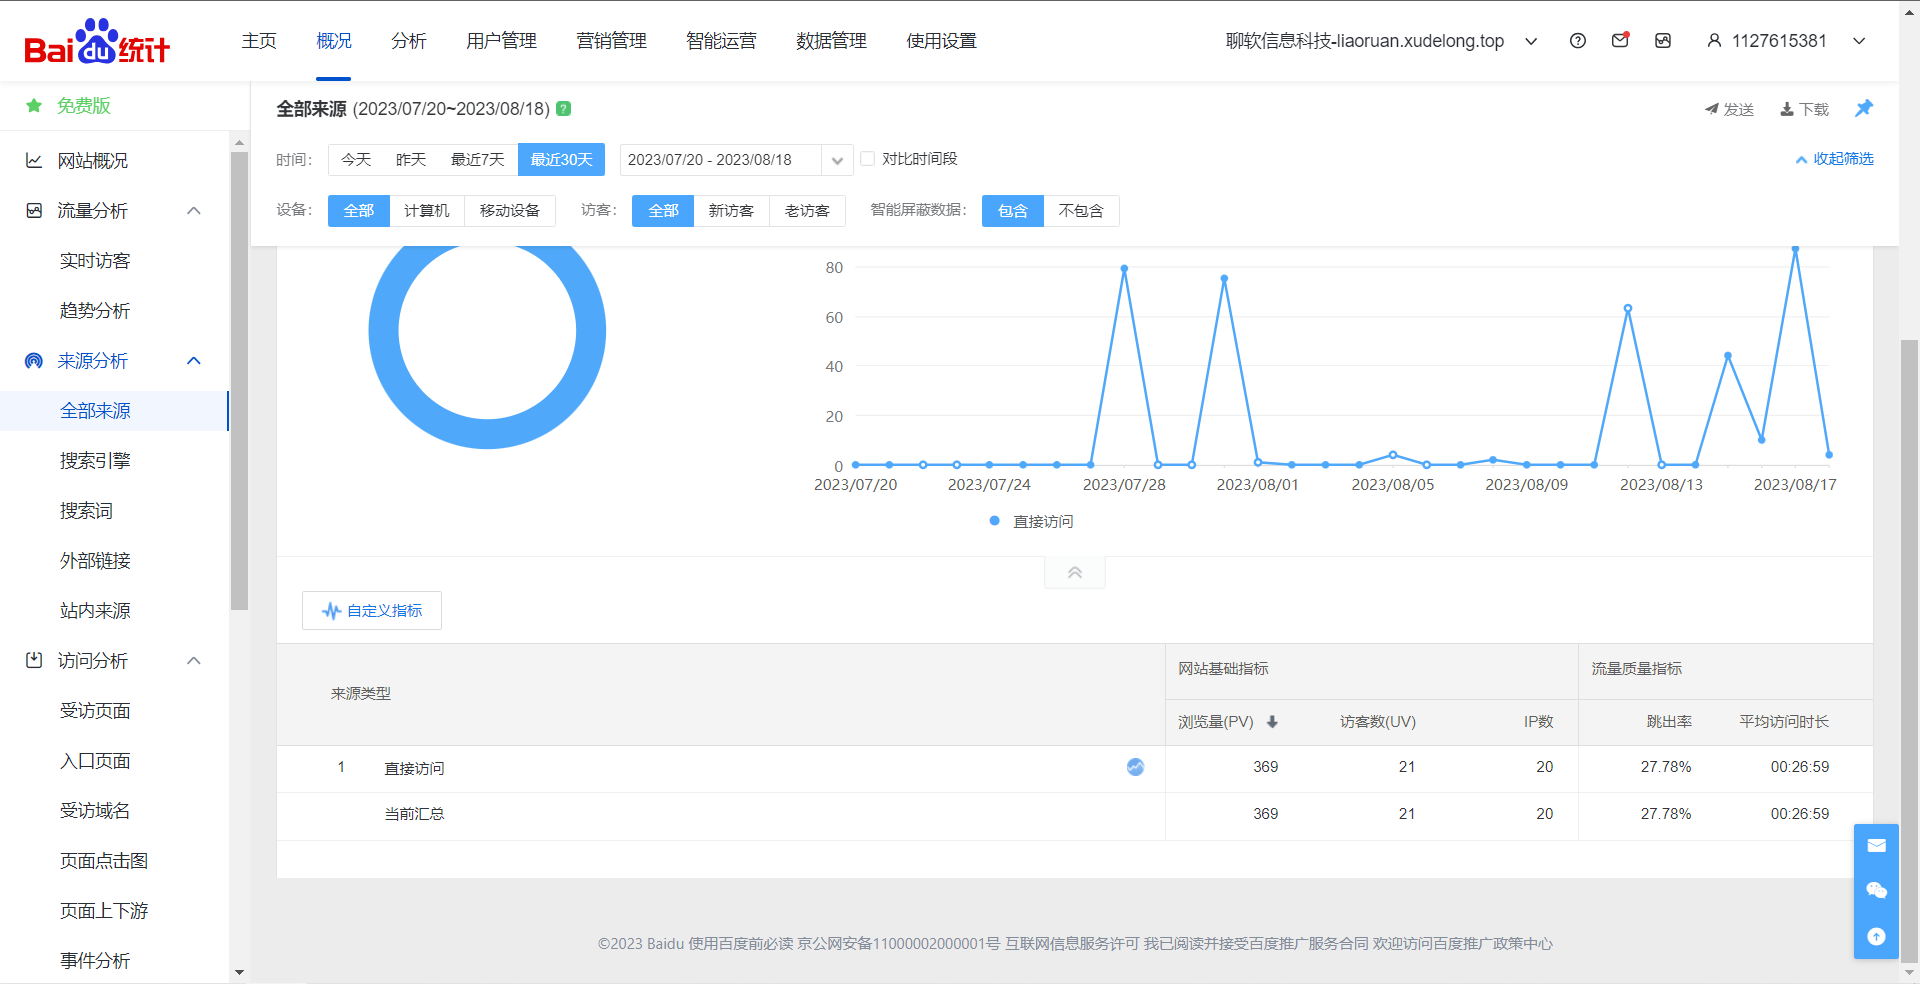Collapse the 来源分析 sidebar section
The height and width of the screenshot is (984, 1920).
(194, 360)
